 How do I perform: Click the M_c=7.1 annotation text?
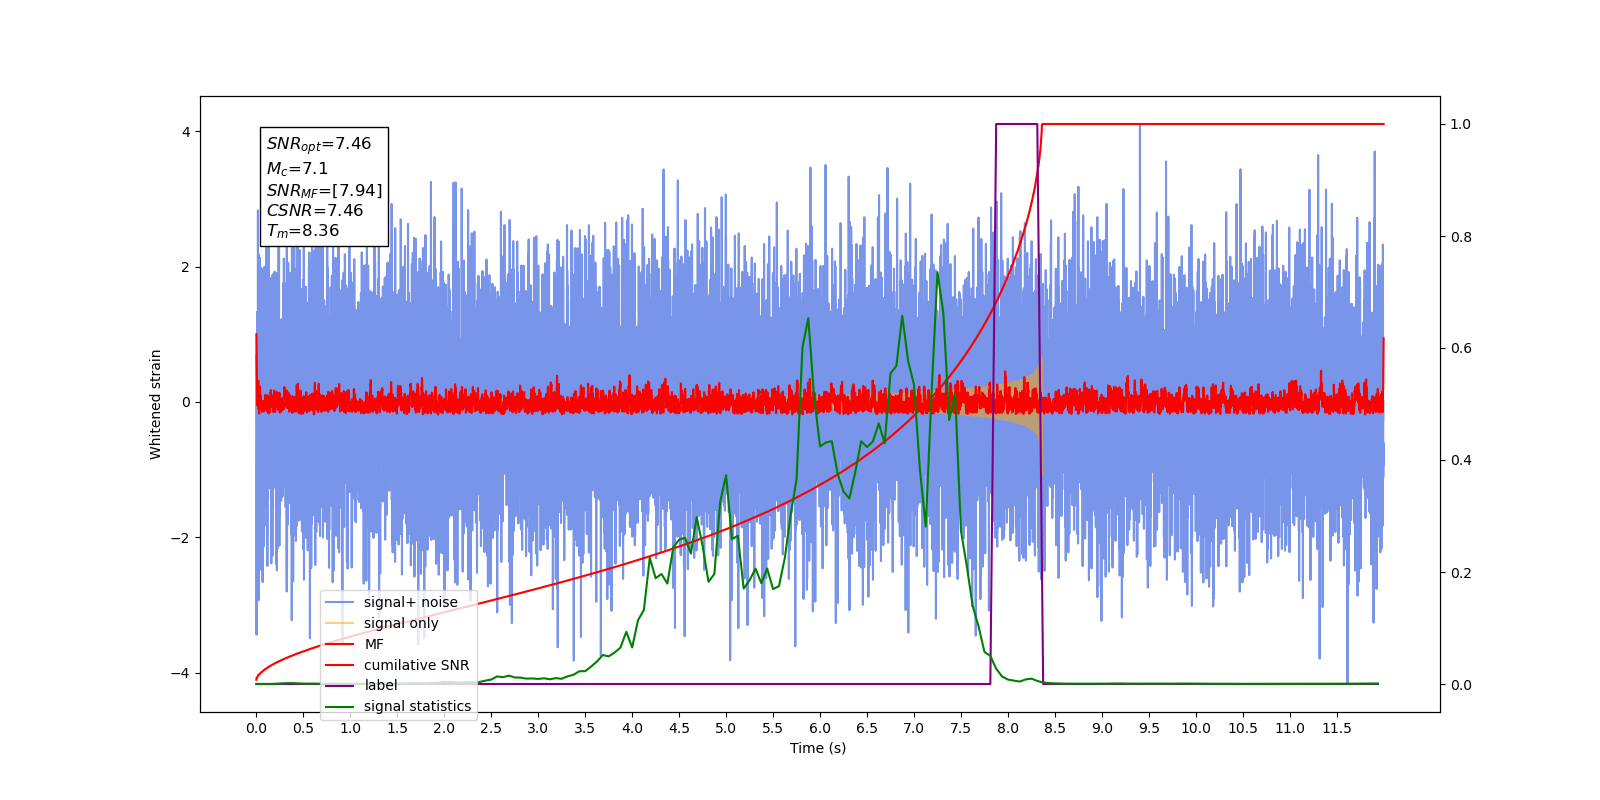[297, 169]
